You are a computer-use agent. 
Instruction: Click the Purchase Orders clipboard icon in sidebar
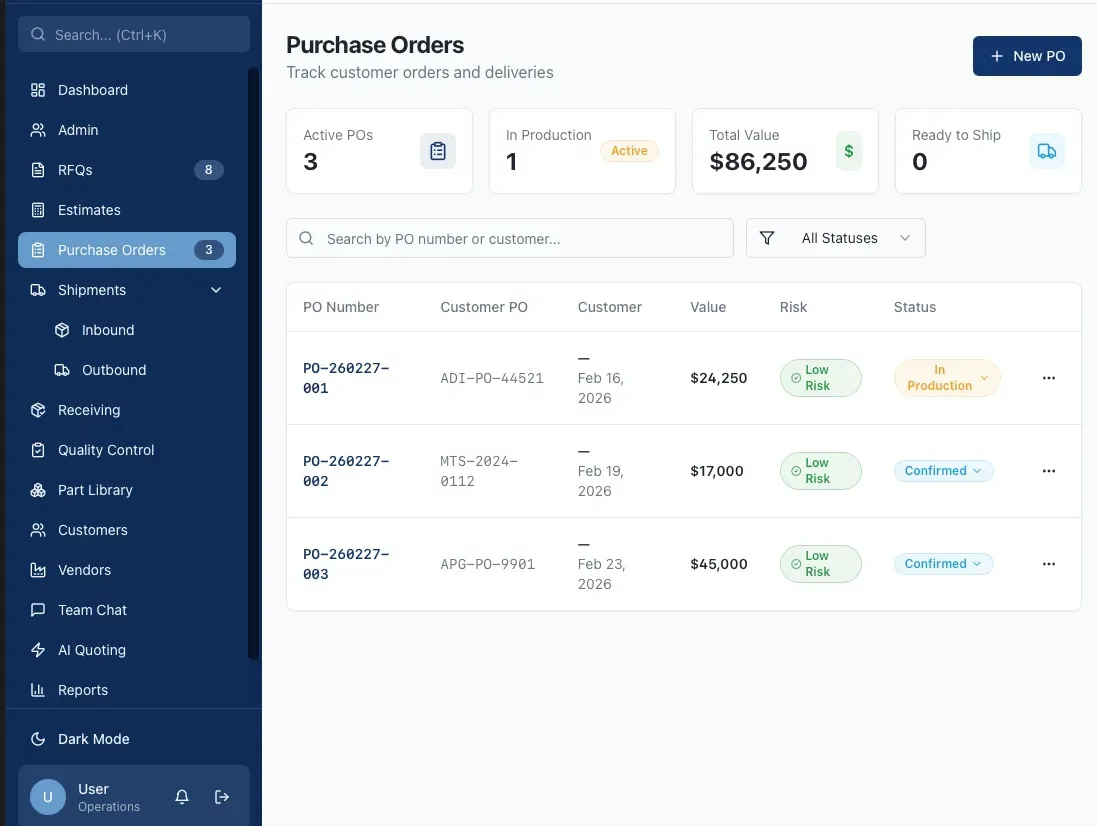[x=38, y=250]
